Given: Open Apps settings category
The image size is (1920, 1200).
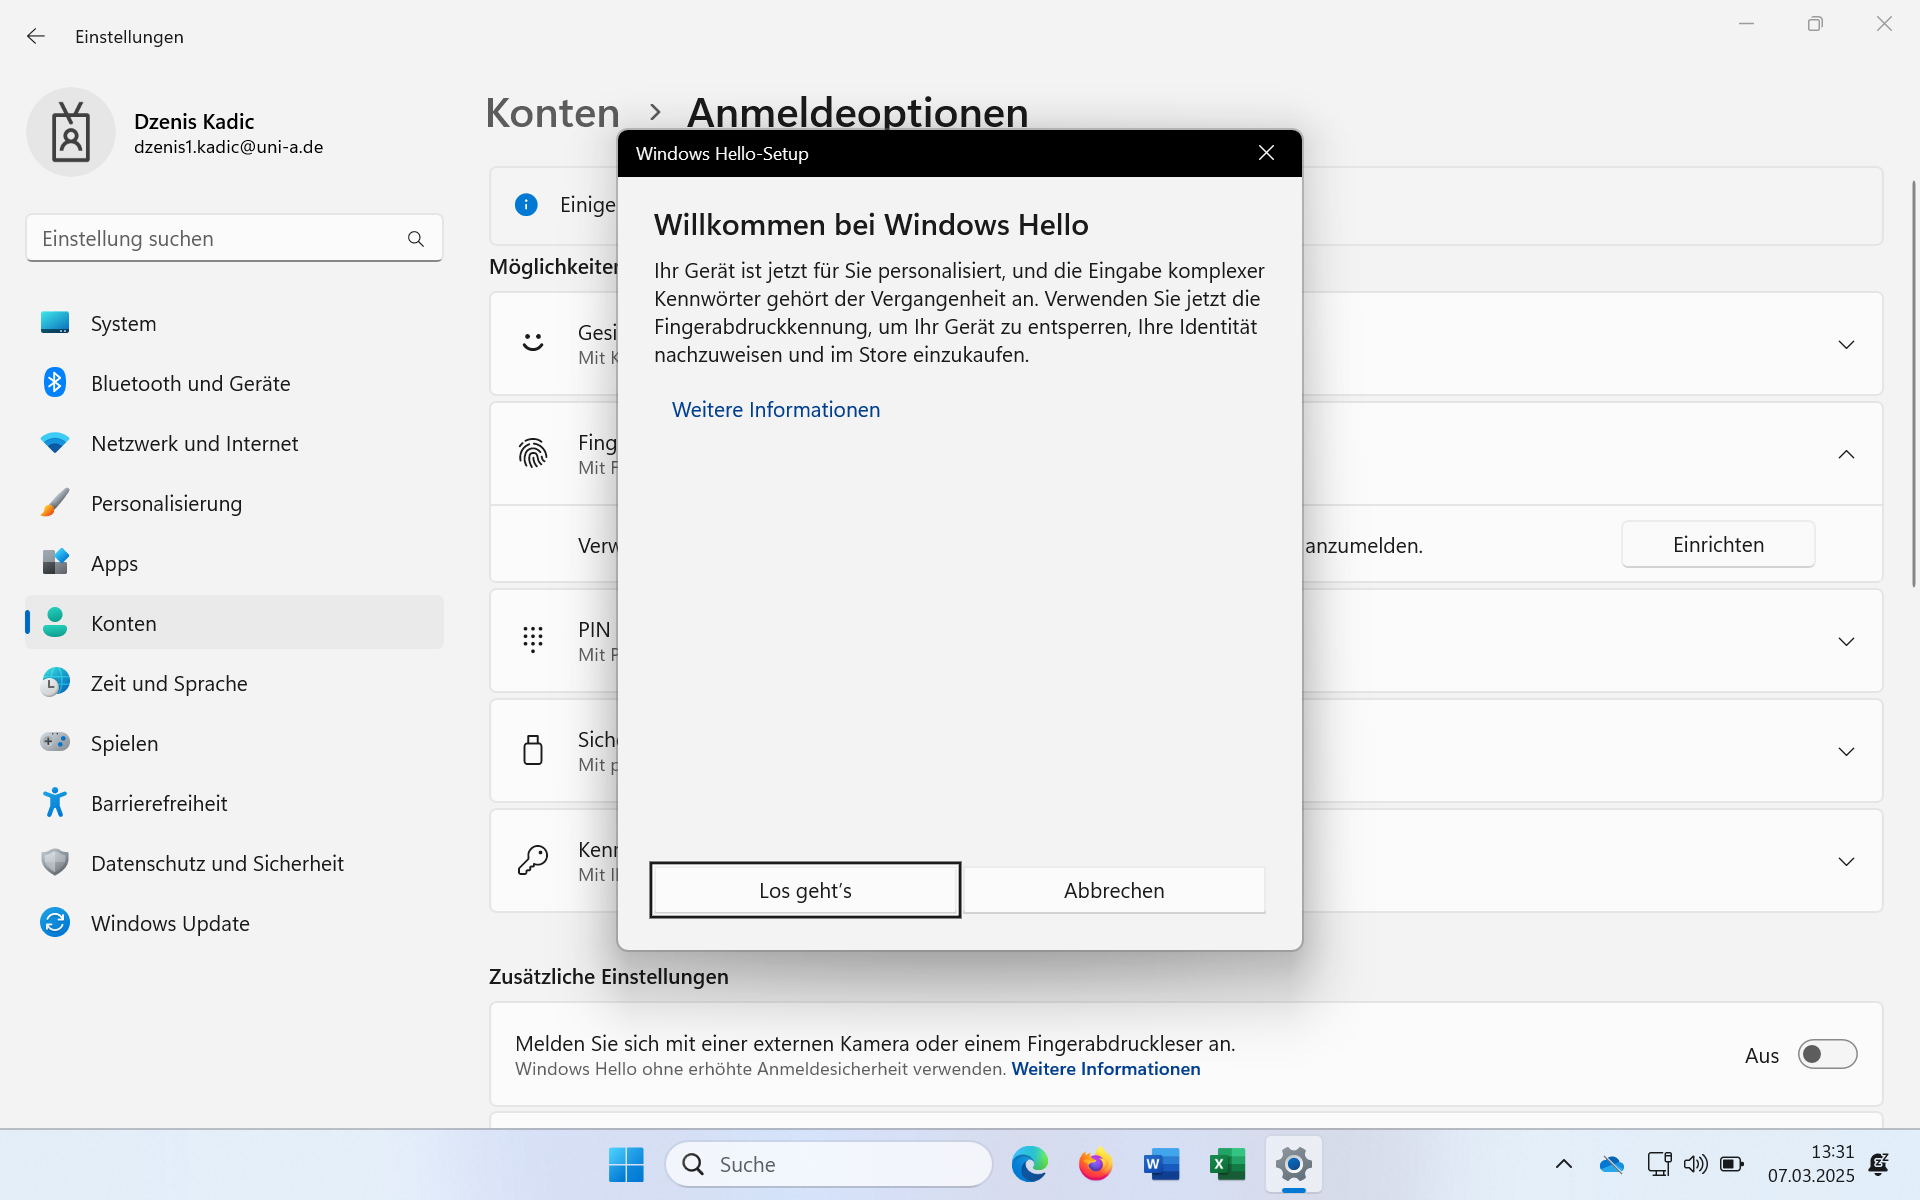Looking at the screenshot, I should point(234,563).
